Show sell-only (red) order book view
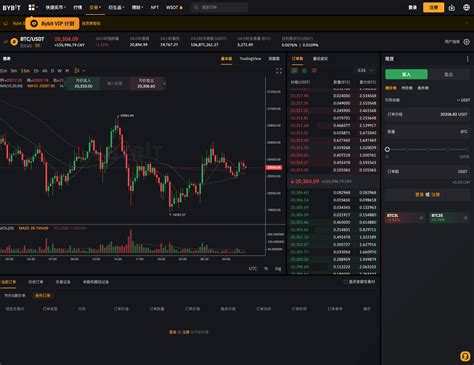 (x=314, y=70)
